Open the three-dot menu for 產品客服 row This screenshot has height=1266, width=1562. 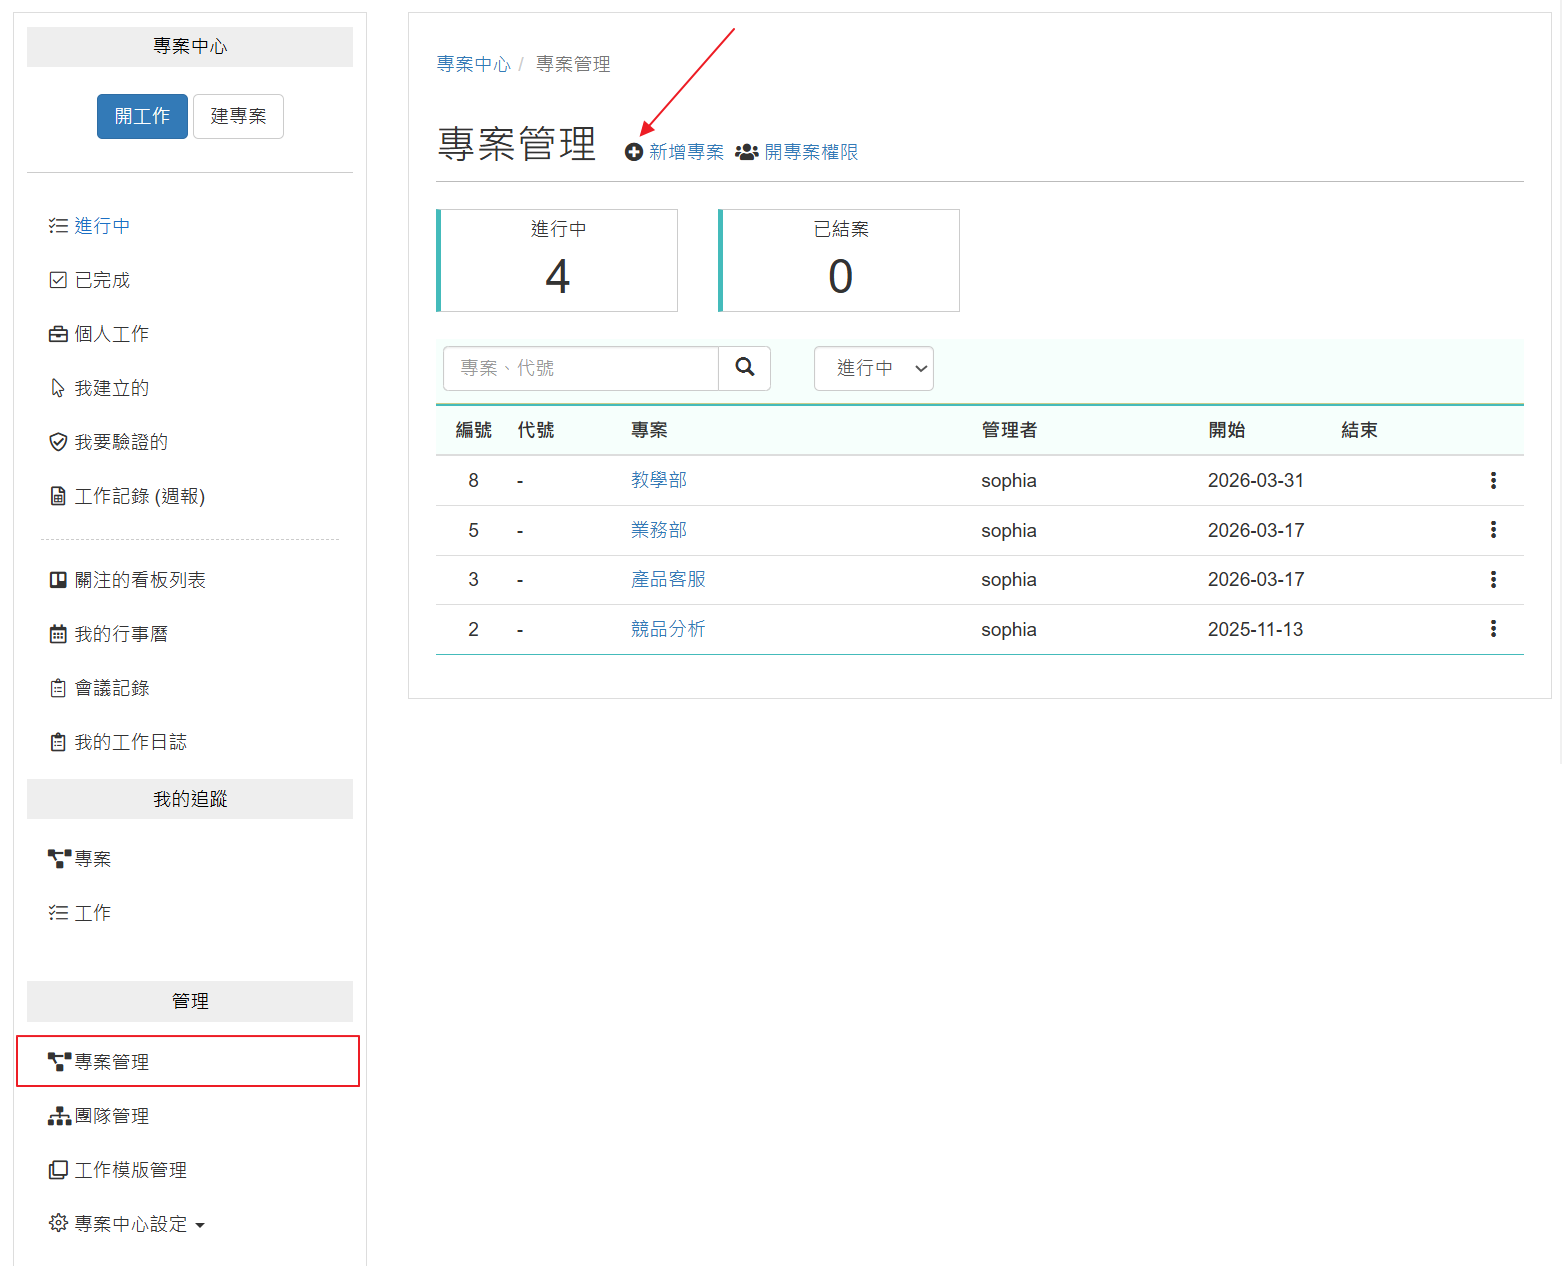click(x=1493, y=579)
